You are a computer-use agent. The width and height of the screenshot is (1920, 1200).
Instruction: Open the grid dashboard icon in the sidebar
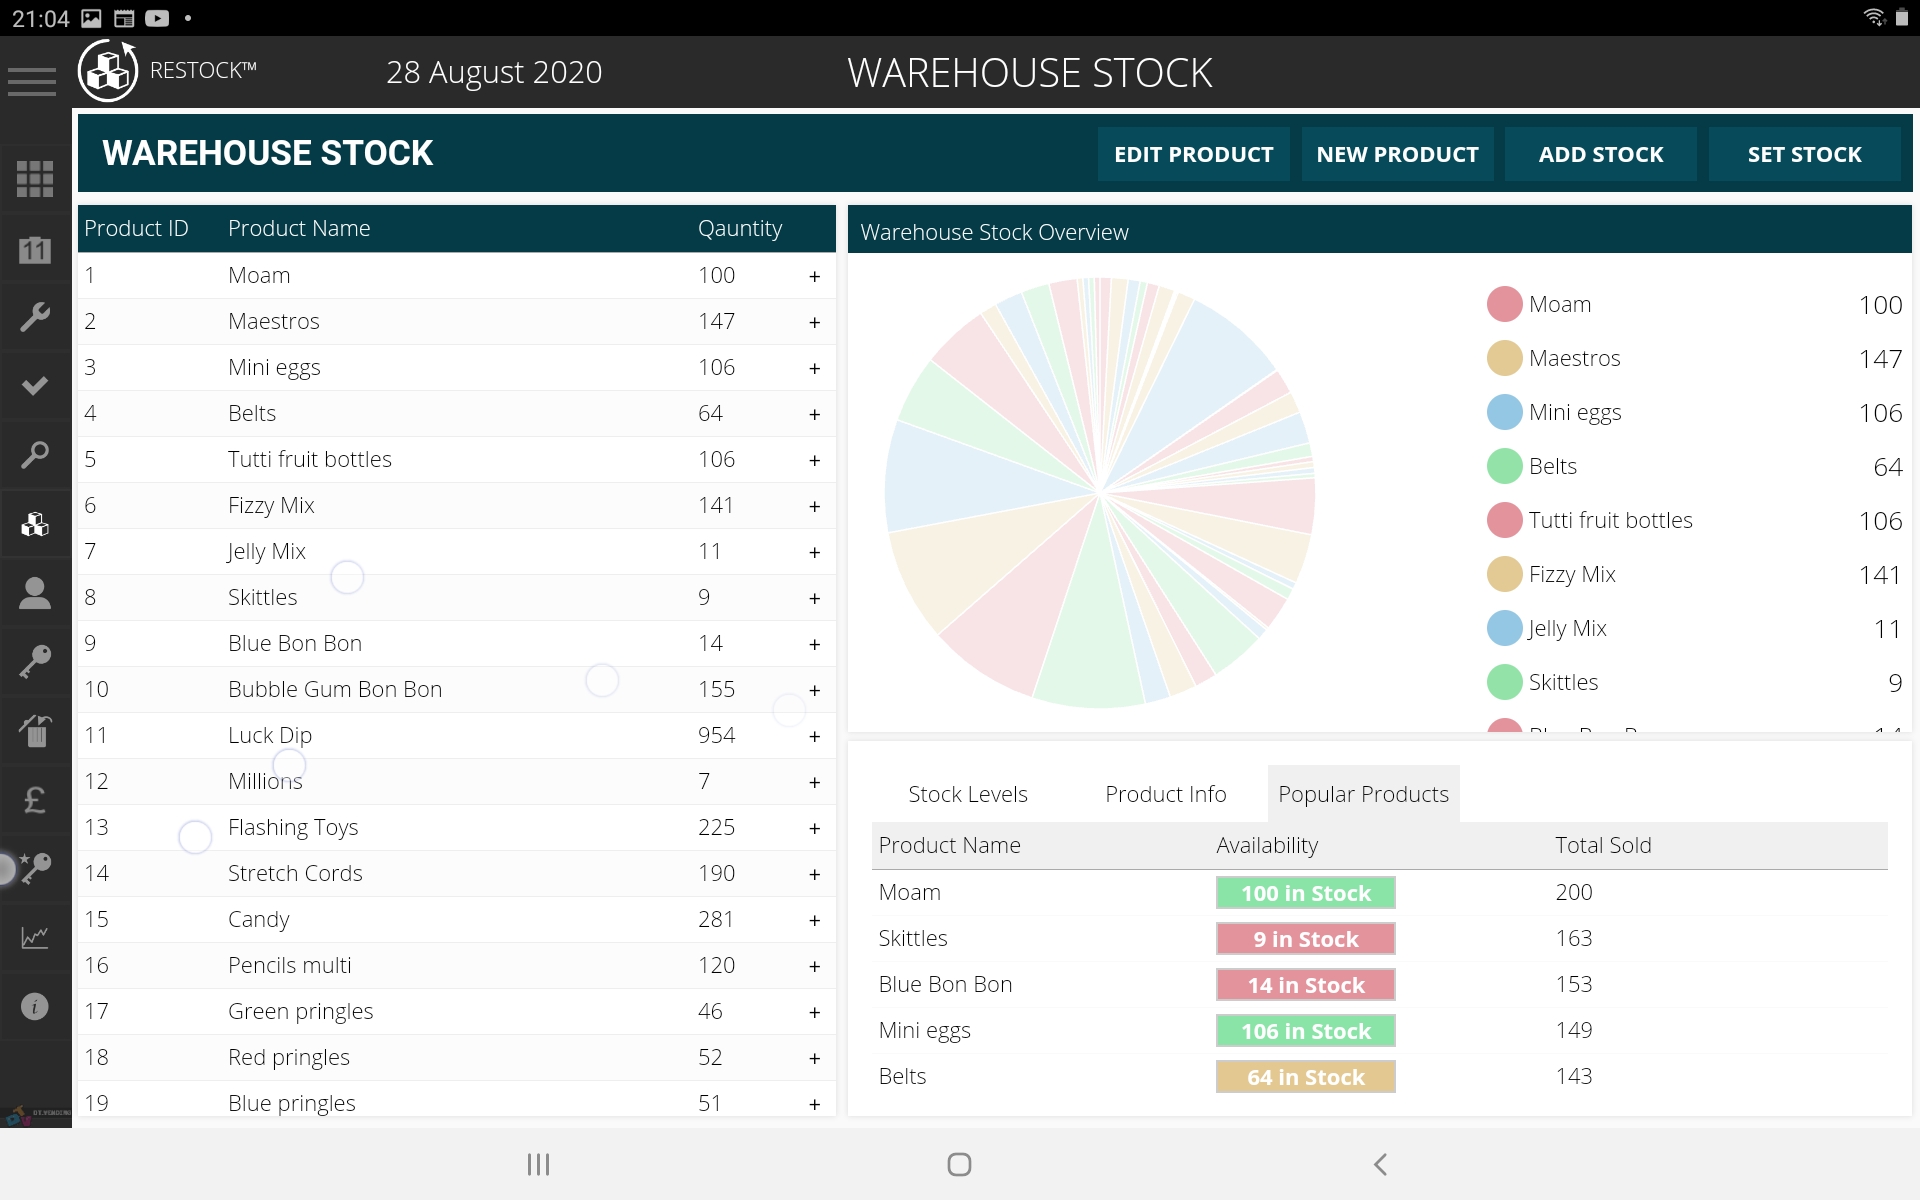pos(35,179)
